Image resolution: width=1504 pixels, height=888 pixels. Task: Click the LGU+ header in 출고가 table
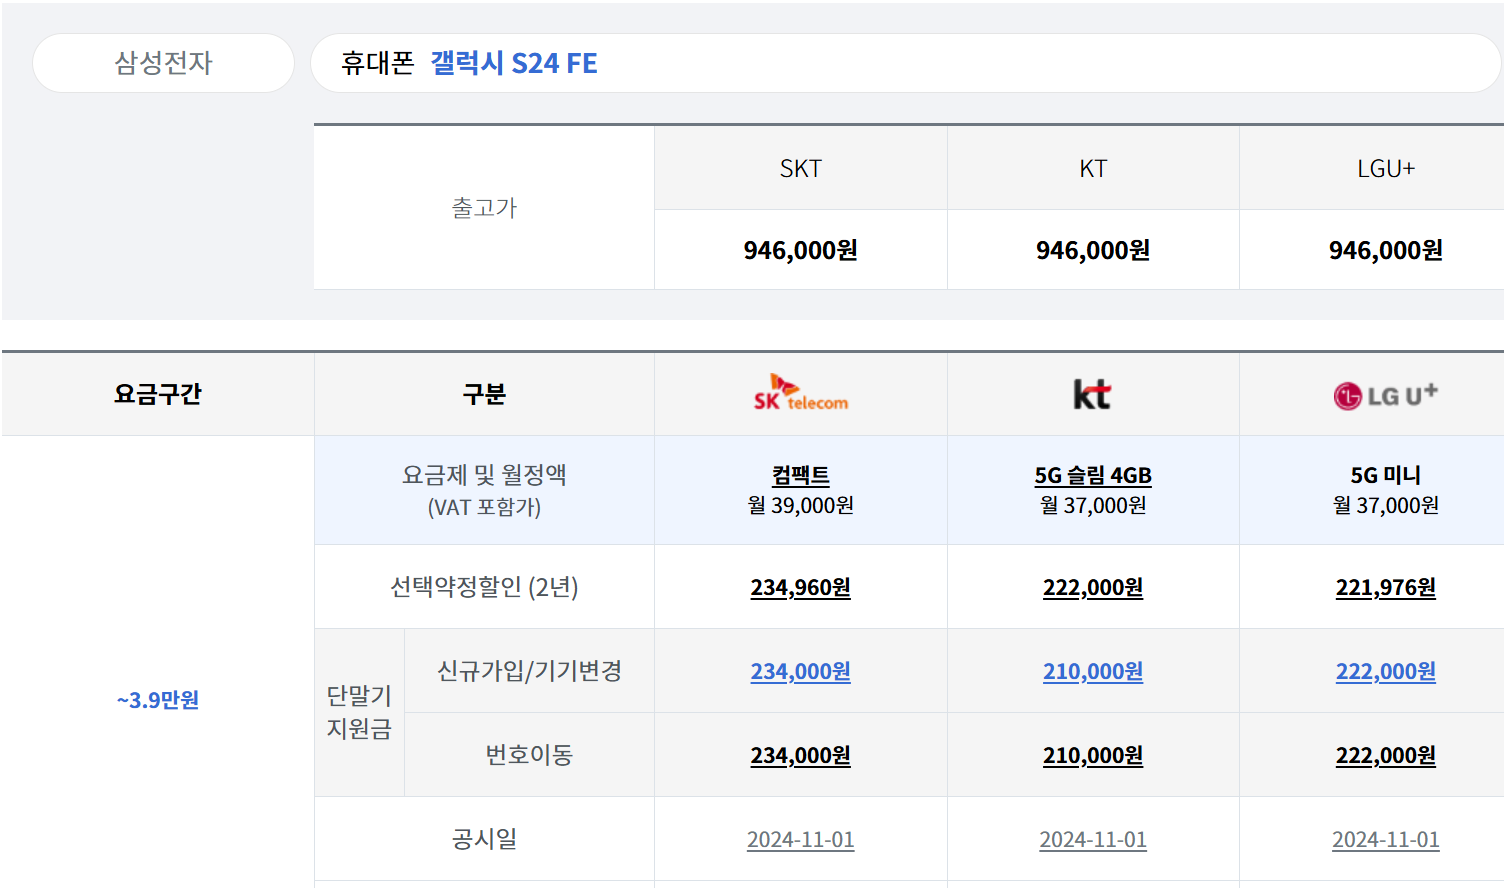point(1385,169)
